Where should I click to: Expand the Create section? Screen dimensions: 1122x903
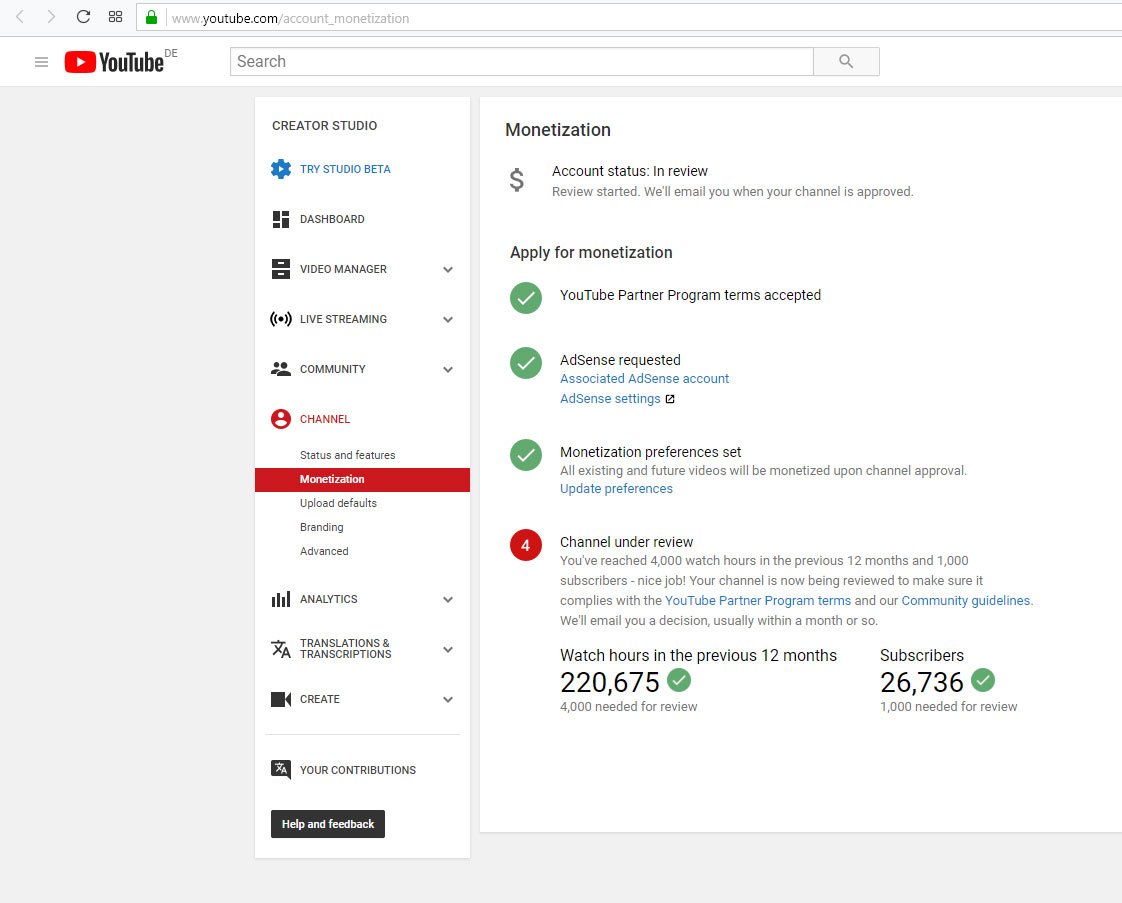coord(448,700)
